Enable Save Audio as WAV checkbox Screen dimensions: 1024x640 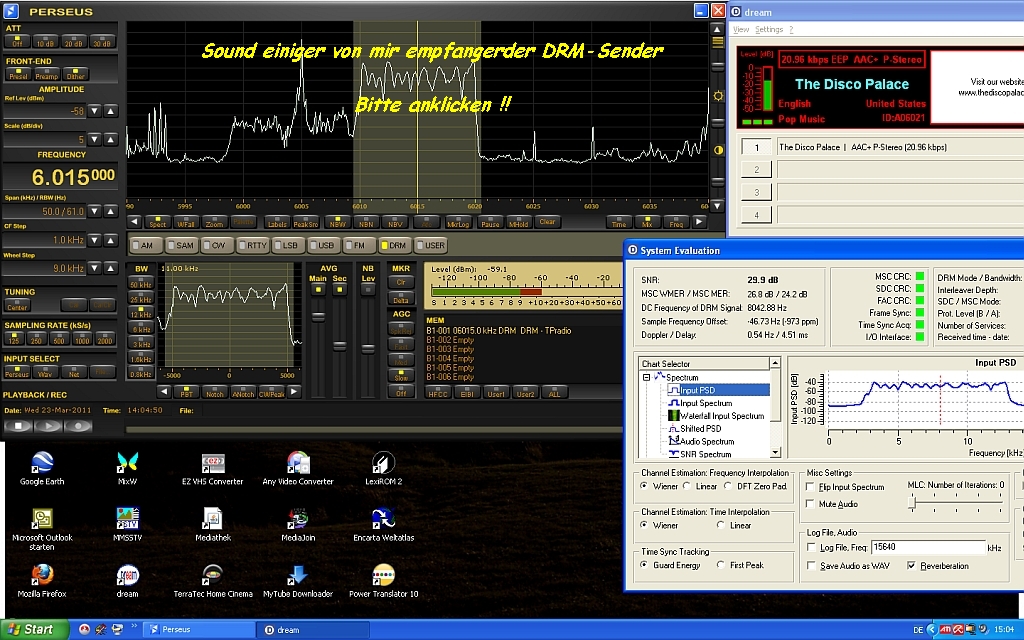pyautogui.click(x=811, y=566)
